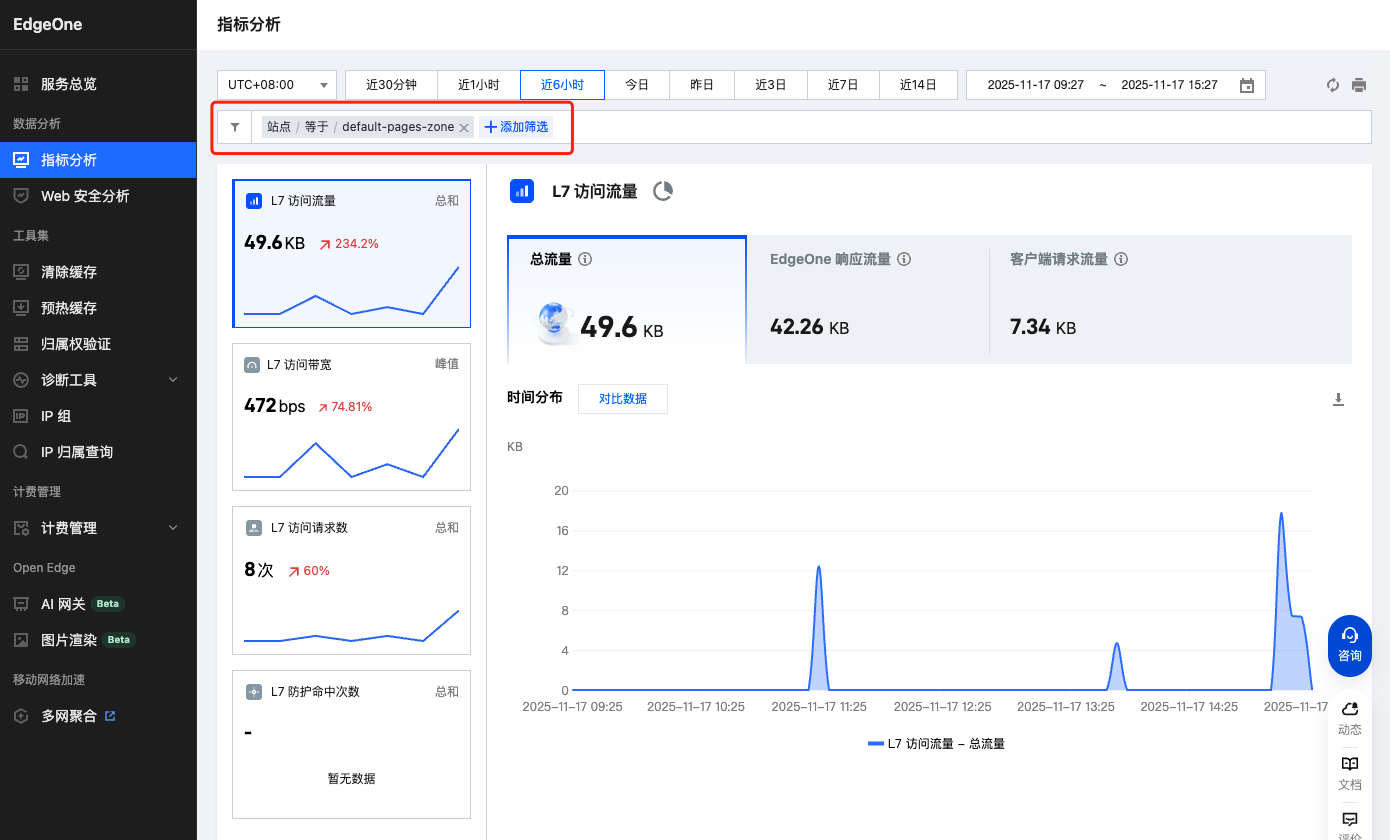
Task: Download chart data with the download icon
Action: click(1338, 400)
